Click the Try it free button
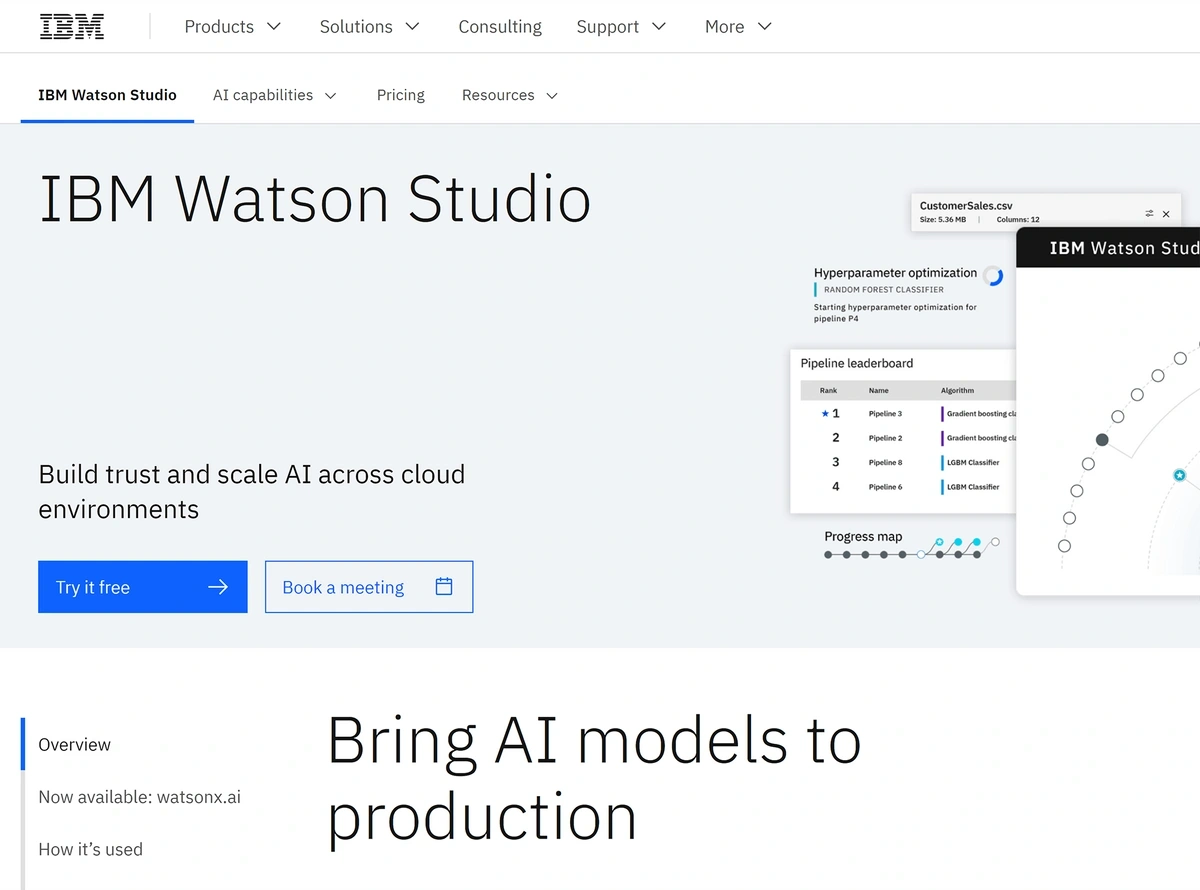Screen dimensions: 1200x890 click(x=143, y=587)
